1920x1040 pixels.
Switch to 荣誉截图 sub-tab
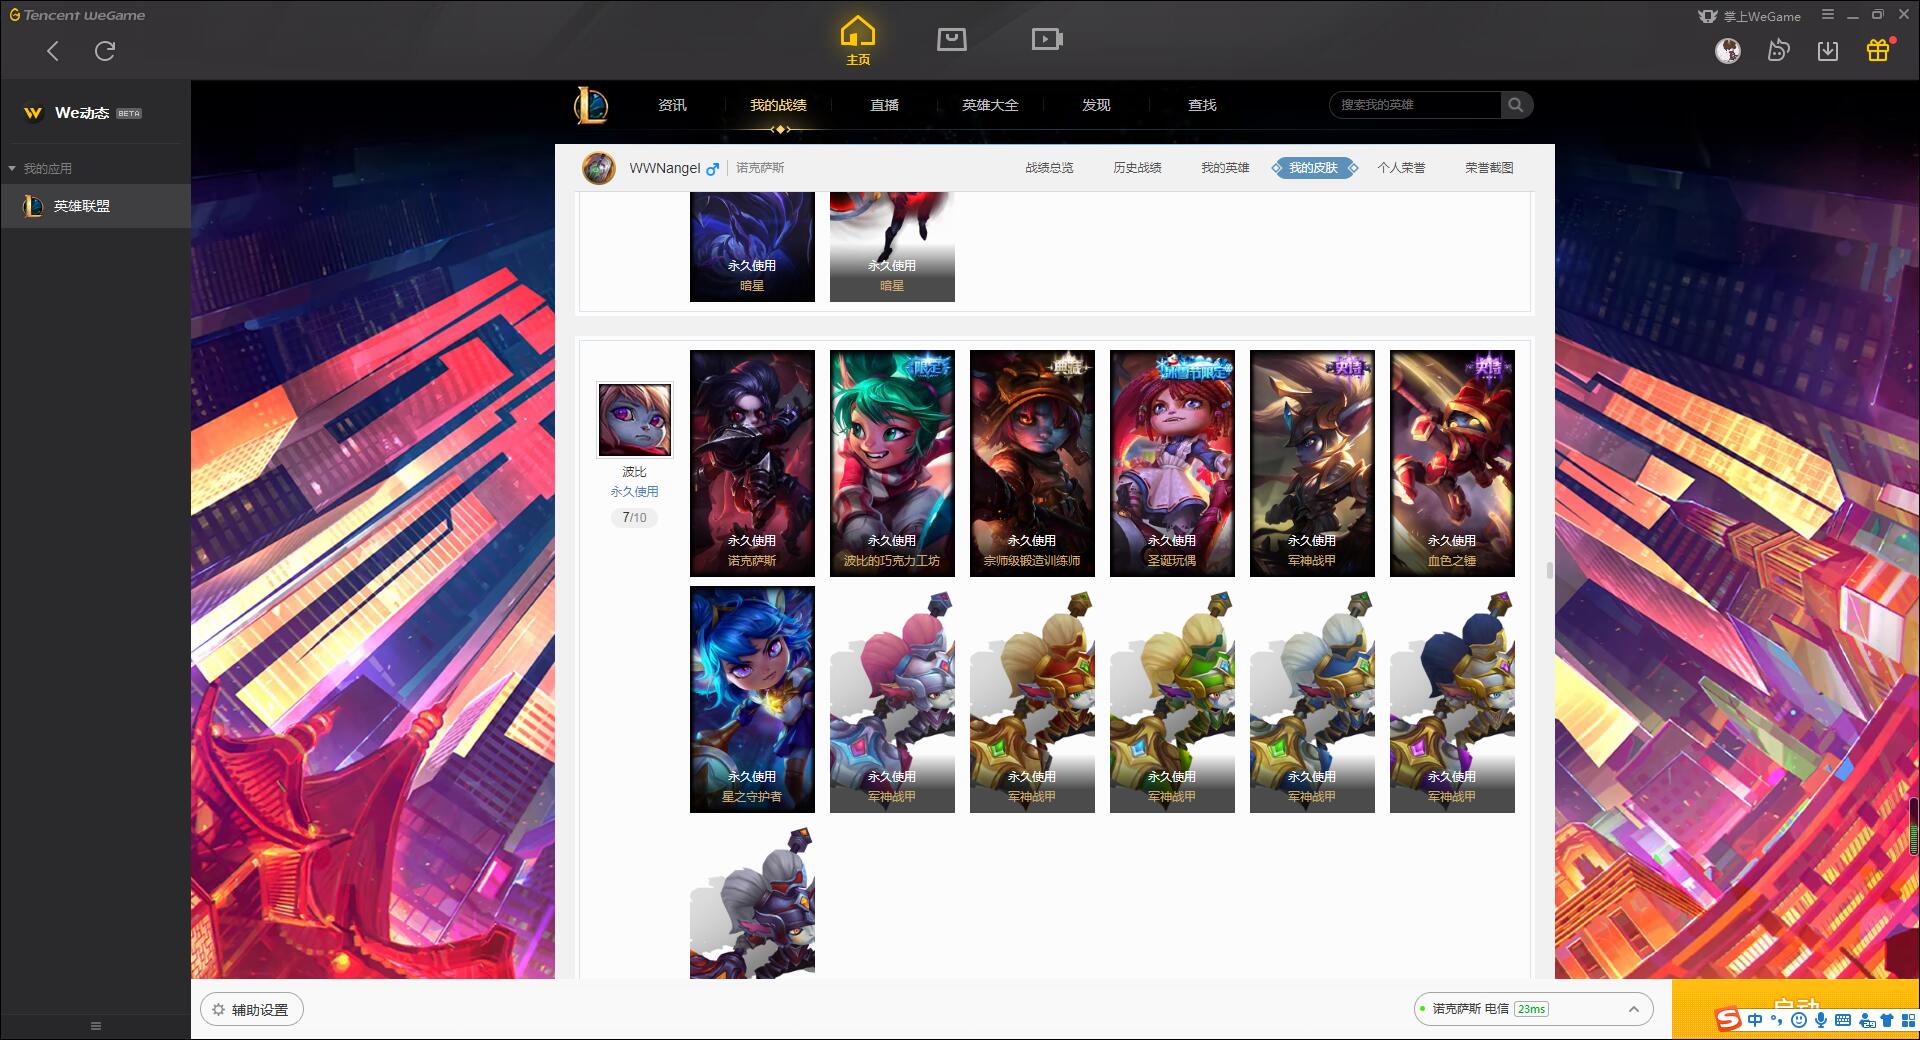point(1489,168)
